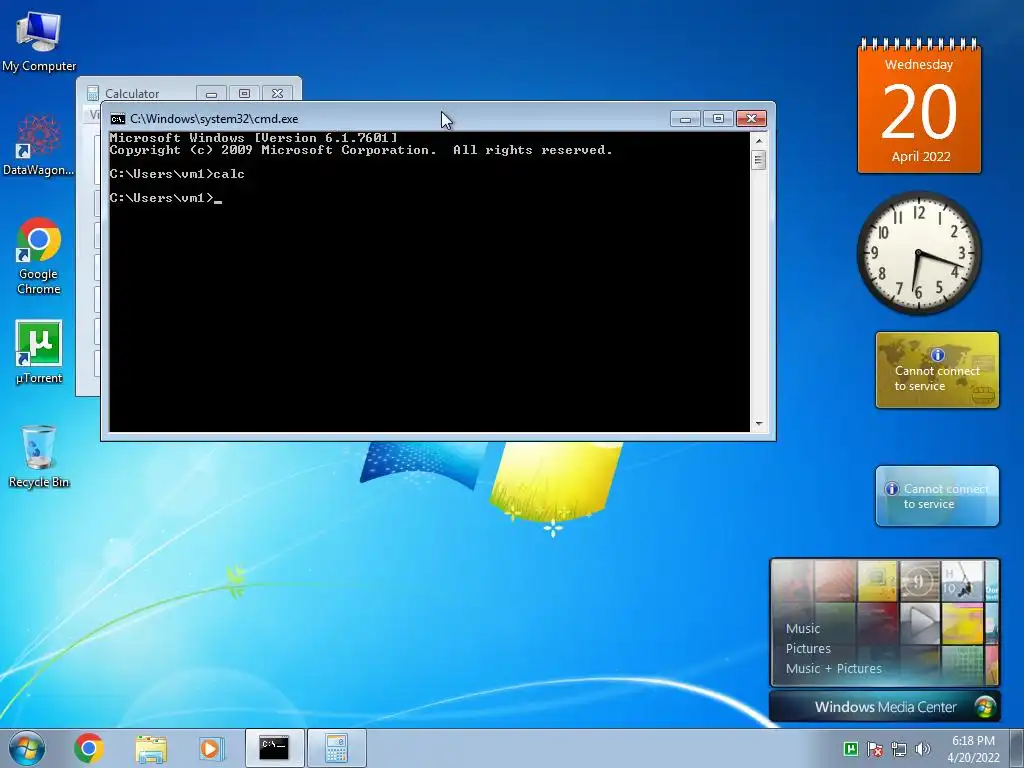Open Windows Media Center from gadget bar
Viewport: 1024px width, 768px height.
coord(885,707)
